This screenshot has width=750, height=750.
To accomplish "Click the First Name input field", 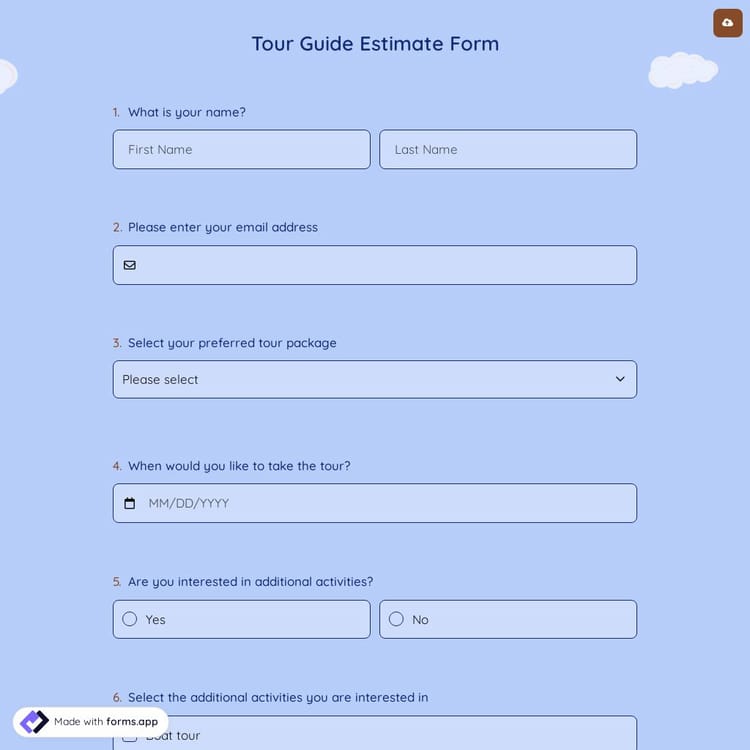I will pos(241,150).
